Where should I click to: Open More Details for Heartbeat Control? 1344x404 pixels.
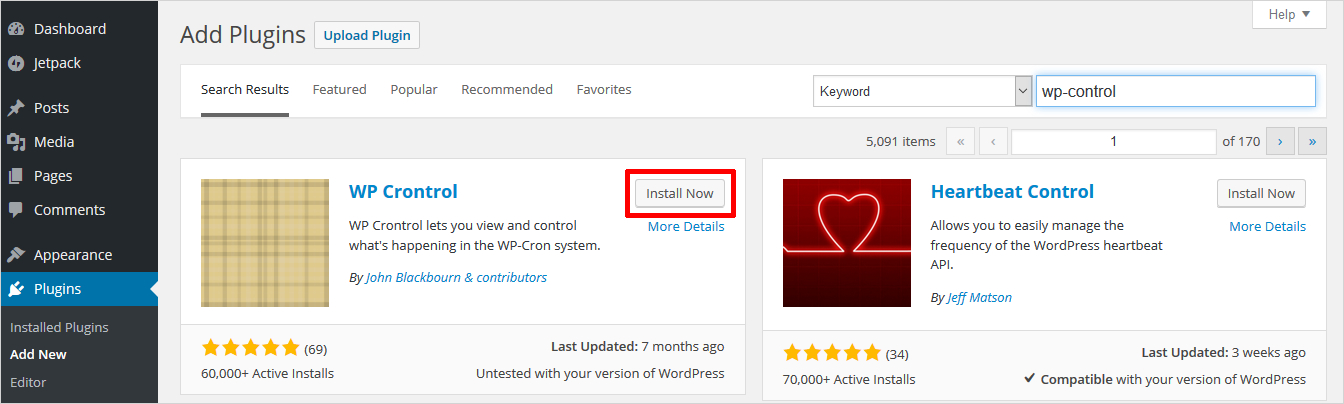point(1267,226)
